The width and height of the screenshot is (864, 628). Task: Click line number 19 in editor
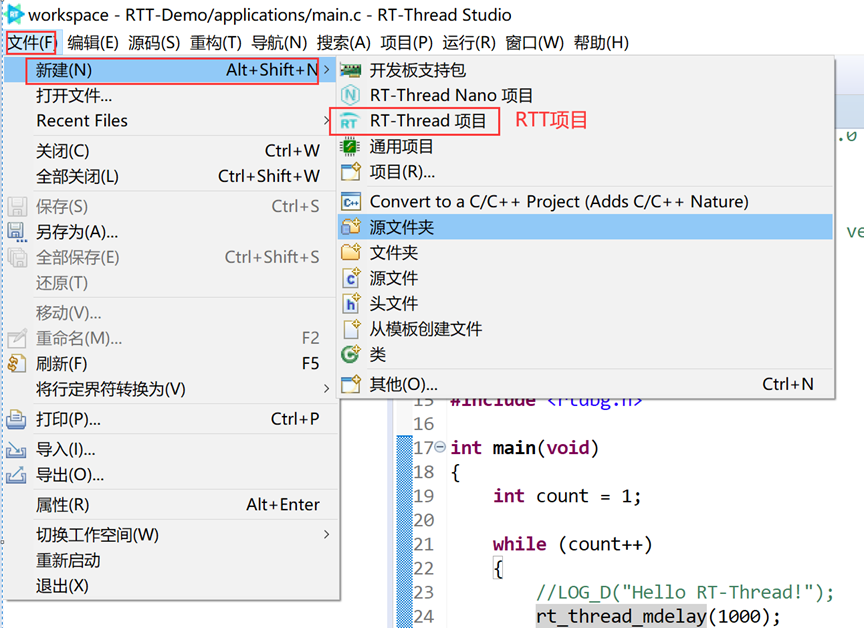point(423,496)
